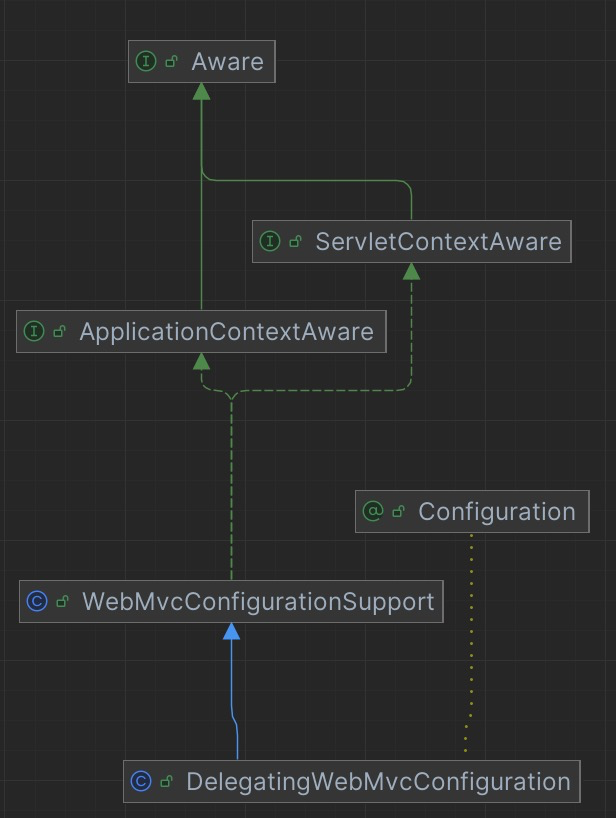Click the blue inheritance line above DelegatingWebMvcConfiguration
This screenshot has width=616, height=818.
(x=233, y=699)
